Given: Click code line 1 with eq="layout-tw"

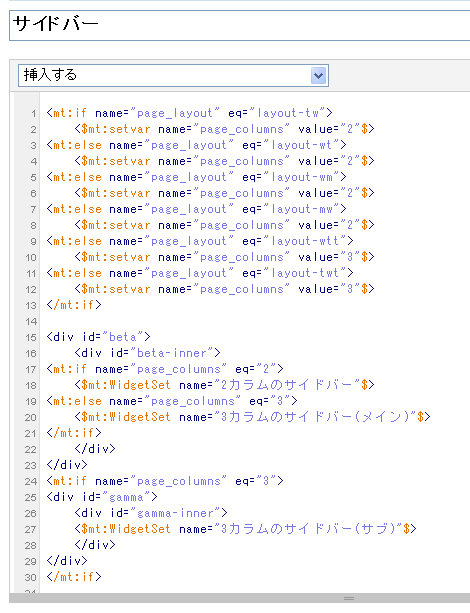Looking at the screenshot, I should pyautogui.click(x=189, y=113).
